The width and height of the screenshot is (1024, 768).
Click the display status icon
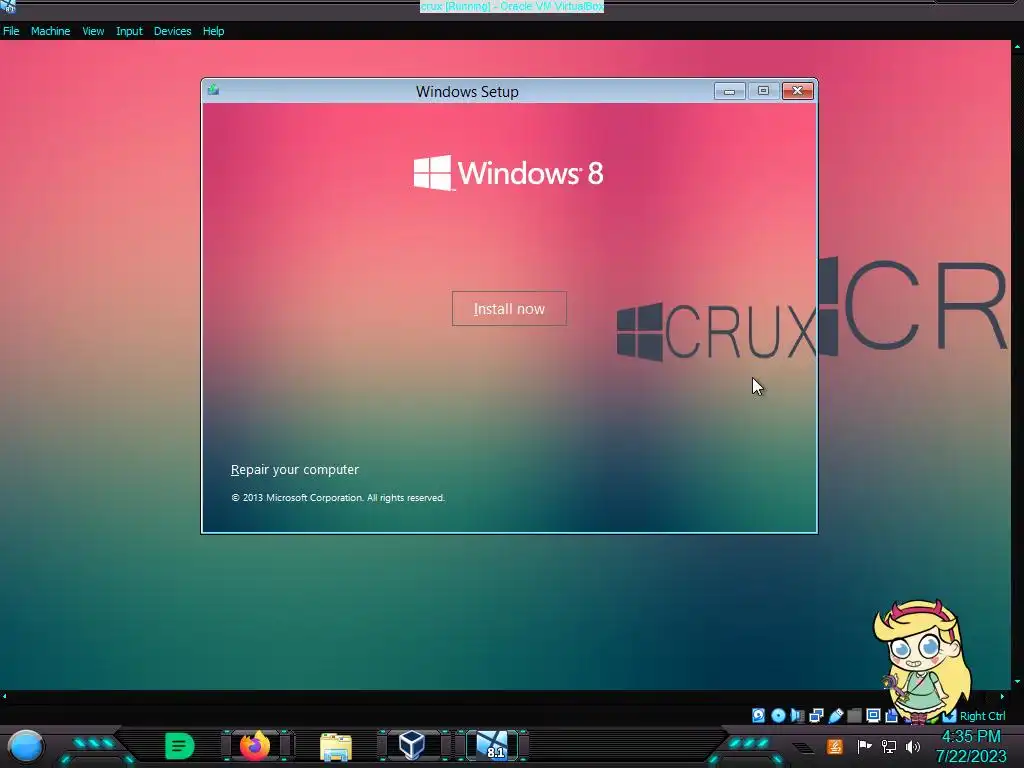873,716
